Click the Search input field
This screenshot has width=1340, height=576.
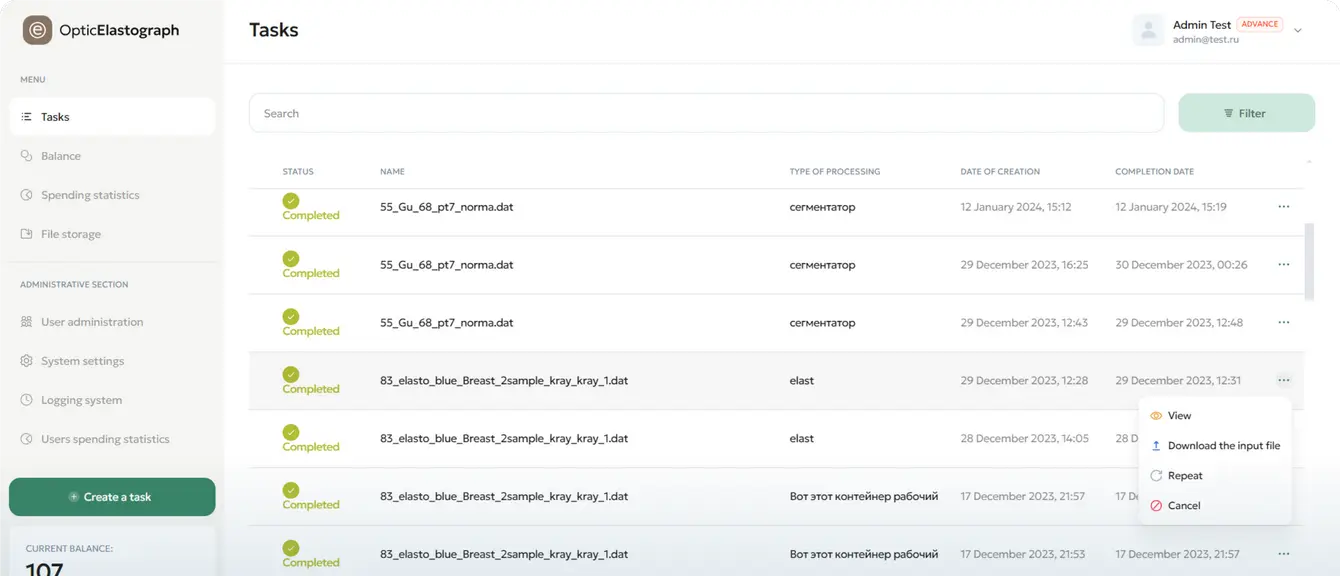pyautogui.click(x=706, y=113)
